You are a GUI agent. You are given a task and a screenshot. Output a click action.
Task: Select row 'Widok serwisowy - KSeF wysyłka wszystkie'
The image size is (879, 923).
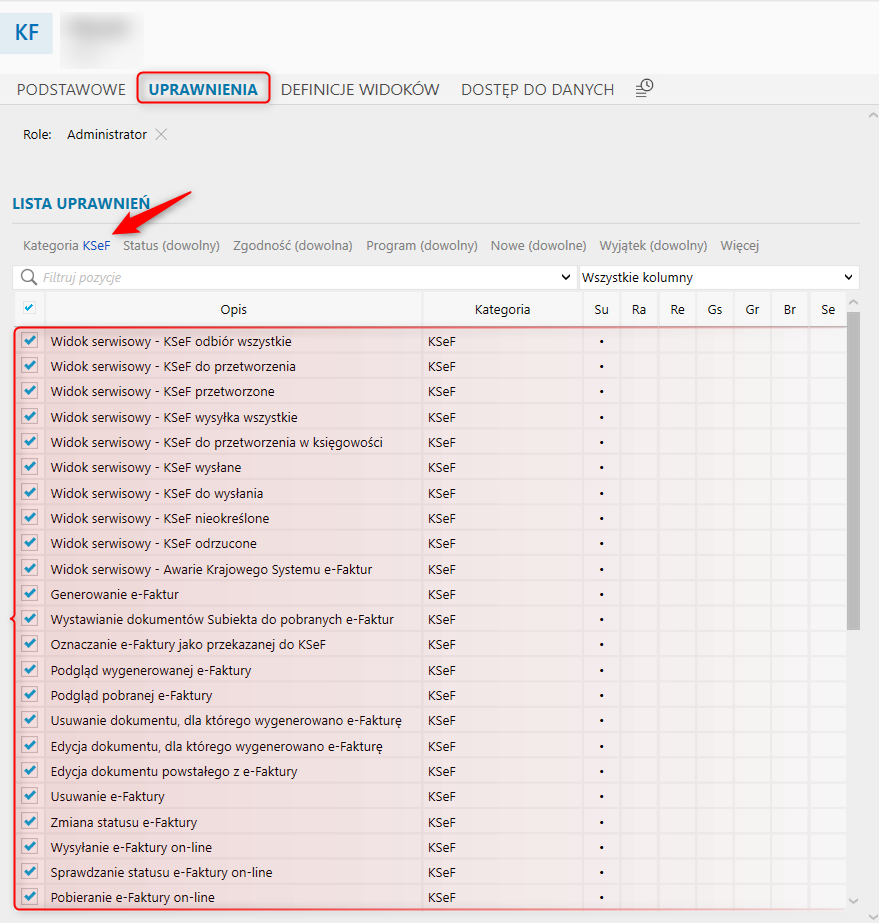coord(430,417)
